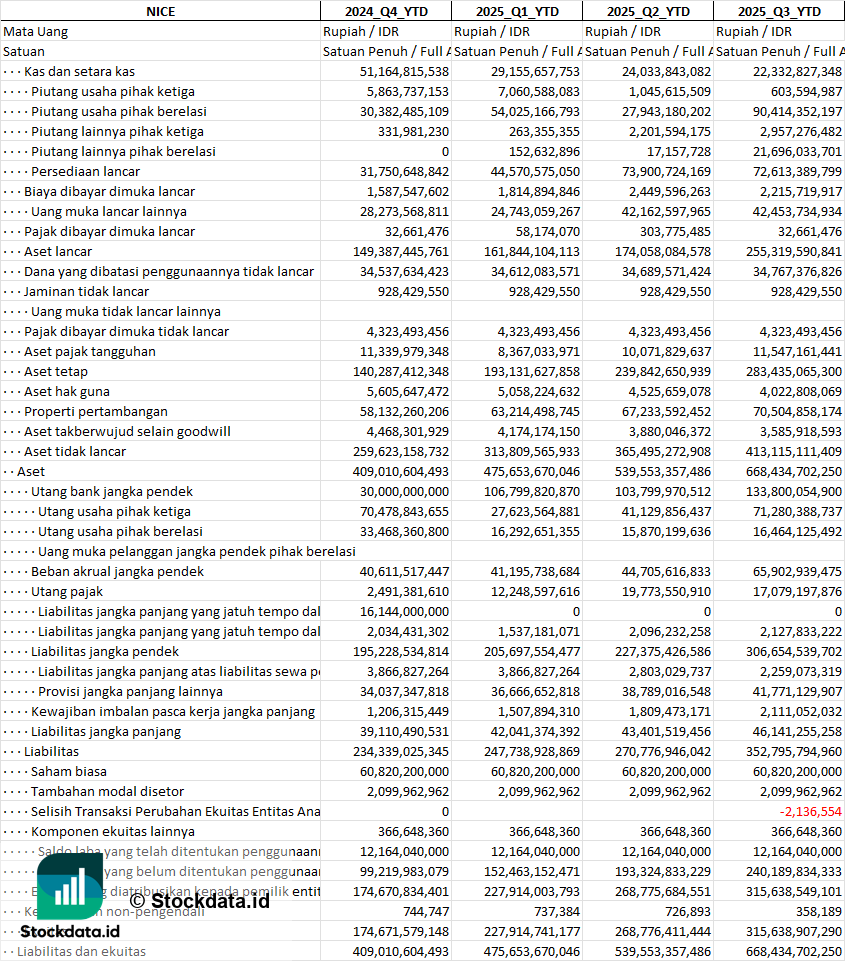Select Aset takberwujud selain goodwill label
This screenshot has width=845, height=961.
pyautogui.click(x=127, y=431)
